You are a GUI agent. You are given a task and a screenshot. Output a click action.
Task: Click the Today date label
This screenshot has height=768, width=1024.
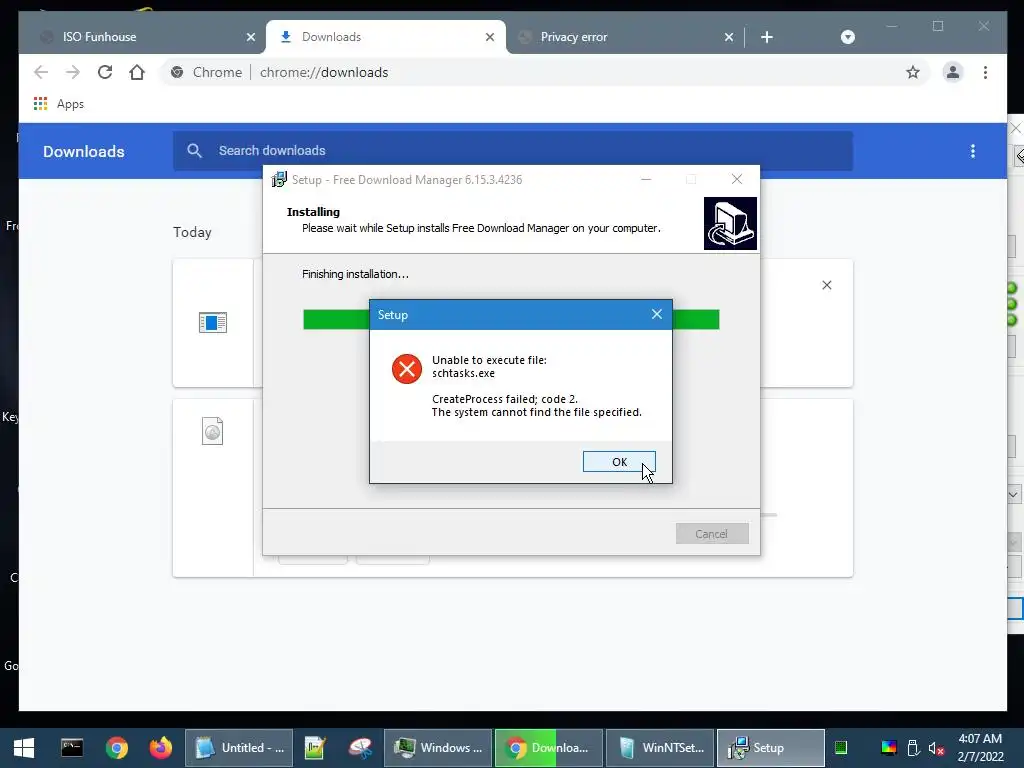192,232
